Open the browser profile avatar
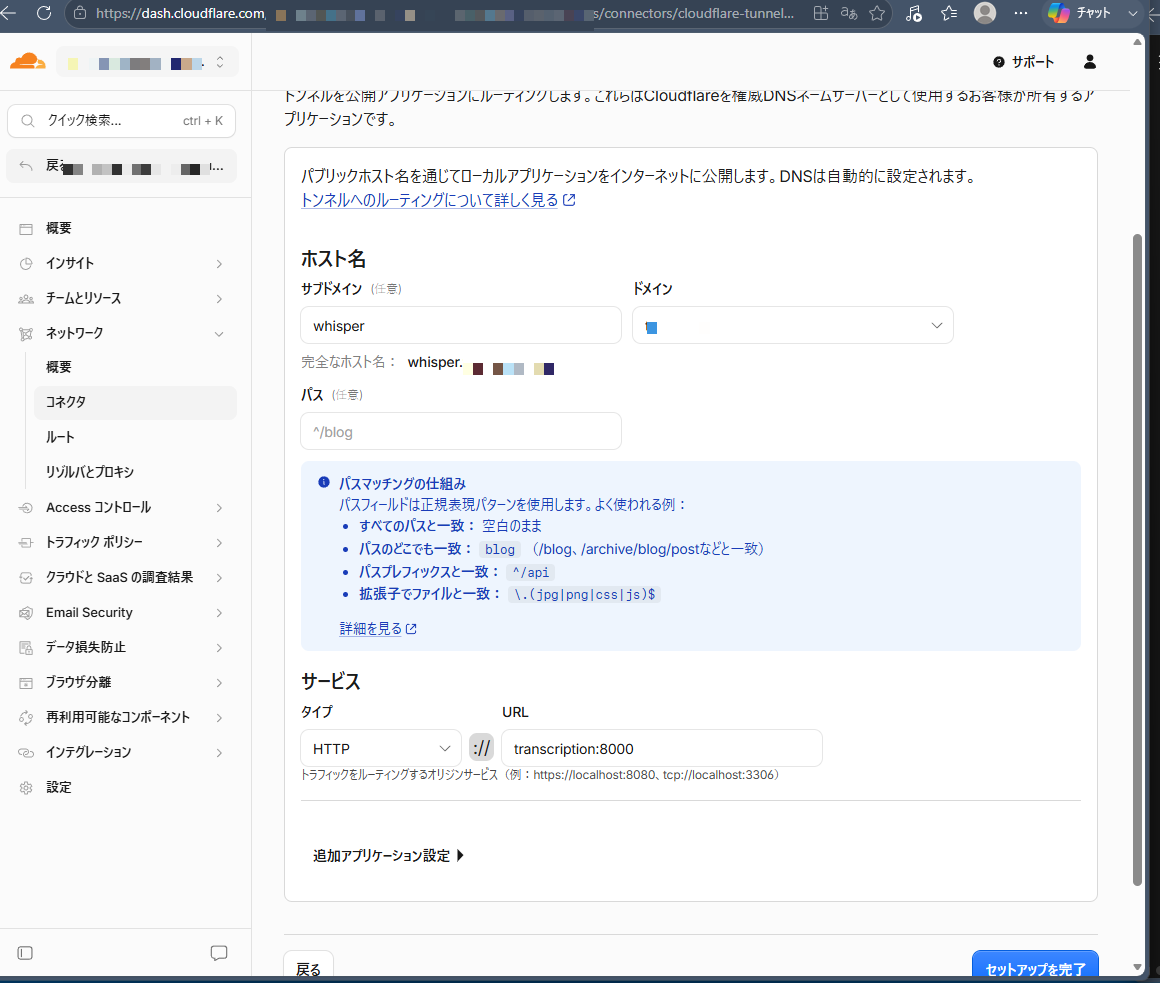 [985, 13]
